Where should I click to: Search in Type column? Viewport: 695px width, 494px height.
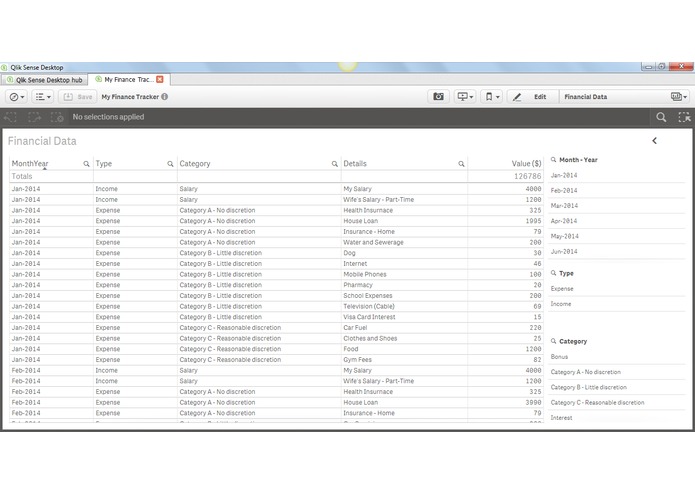[x=170, y=164]
